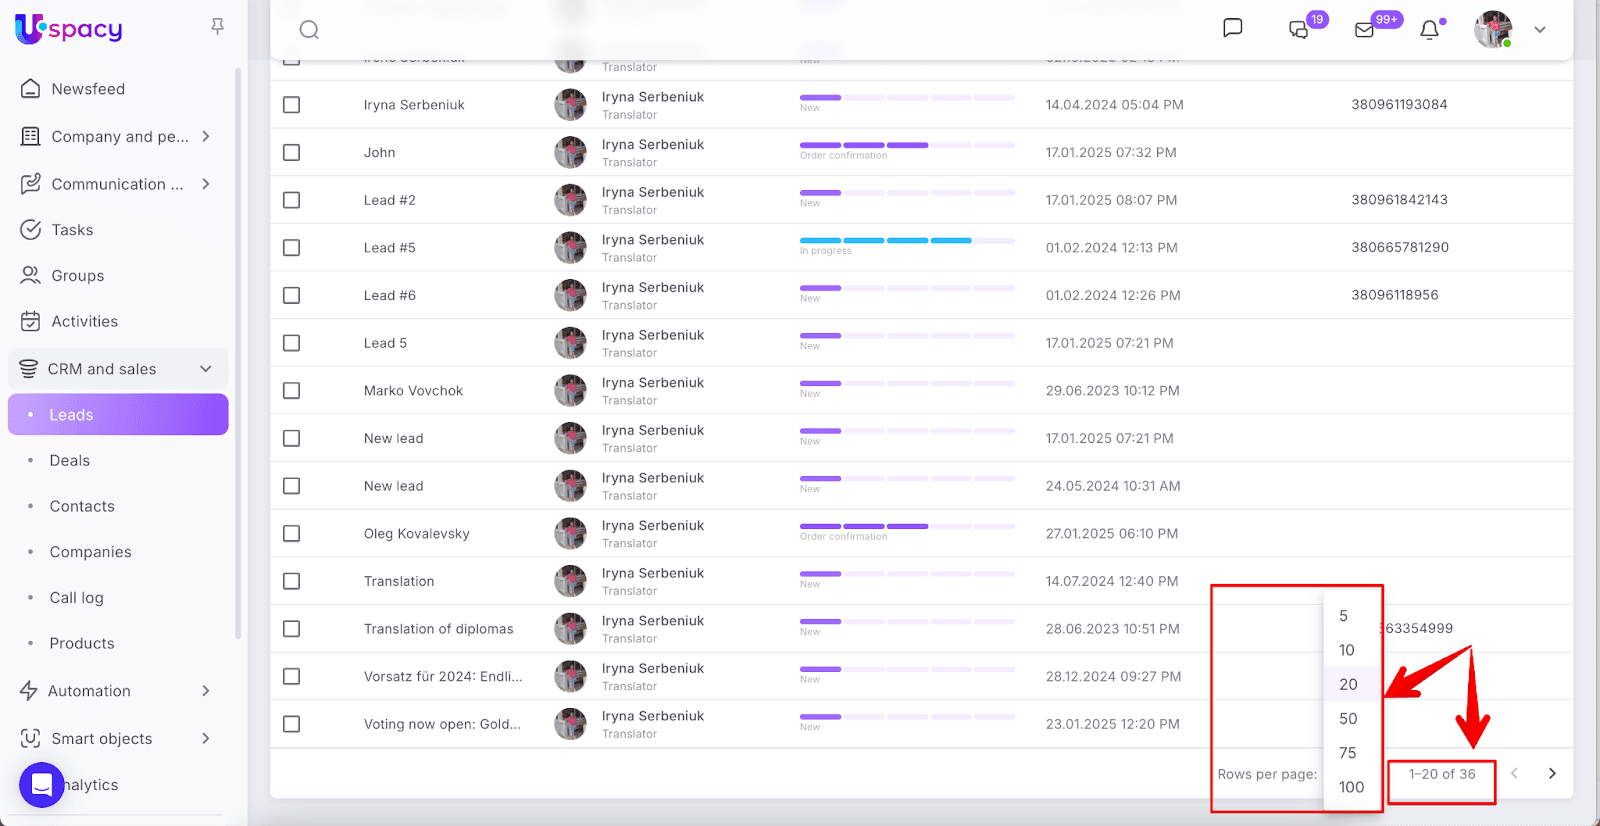Screen dimensions: 1600x826
Task: Open the Translation of diplomas lead
Action: click(x=438, y=629)
